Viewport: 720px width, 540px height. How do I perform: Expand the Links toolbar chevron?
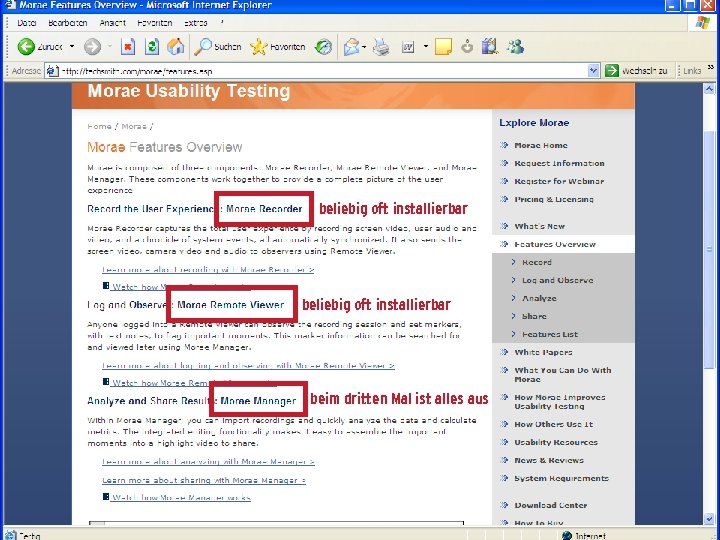[710, 68]
